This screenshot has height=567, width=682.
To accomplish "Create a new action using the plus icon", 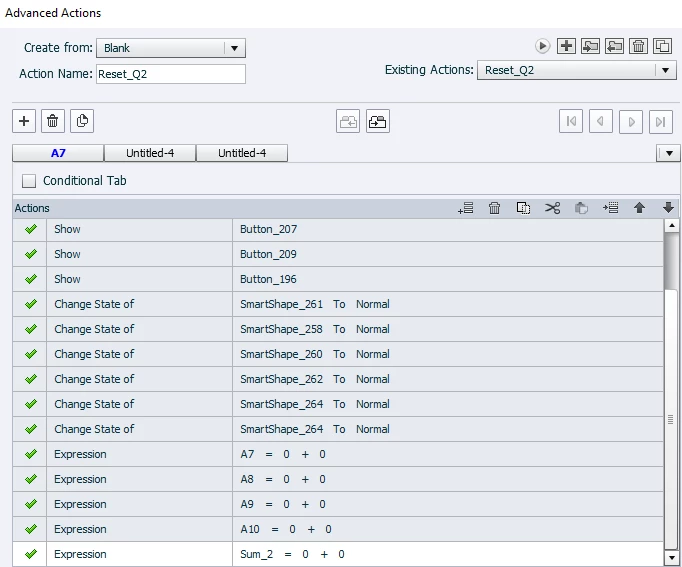I will [x=566, y=46].
